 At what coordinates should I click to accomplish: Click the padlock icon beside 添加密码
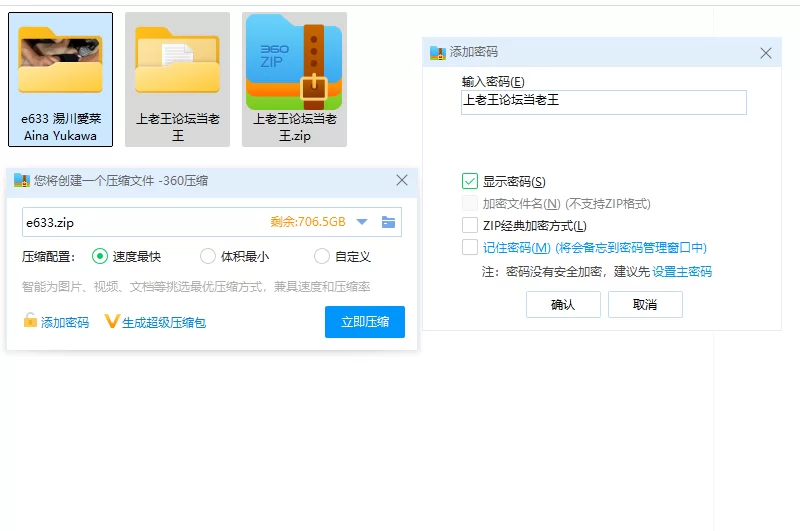point(30,320)
